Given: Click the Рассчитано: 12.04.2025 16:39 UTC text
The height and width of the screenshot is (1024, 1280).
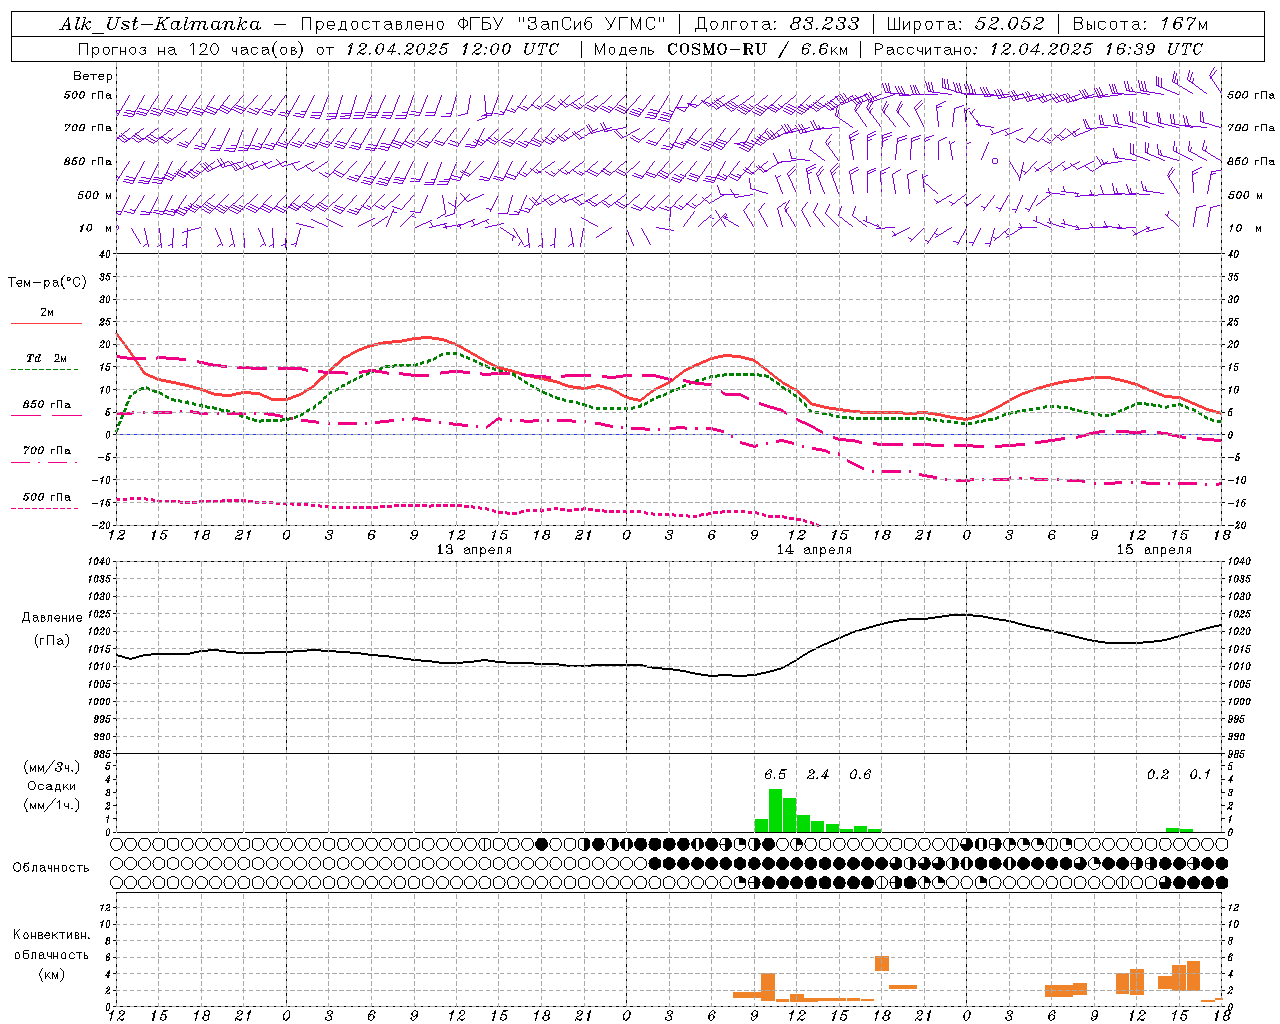Looking at the screenshot, I should (x=1038, y=49).
